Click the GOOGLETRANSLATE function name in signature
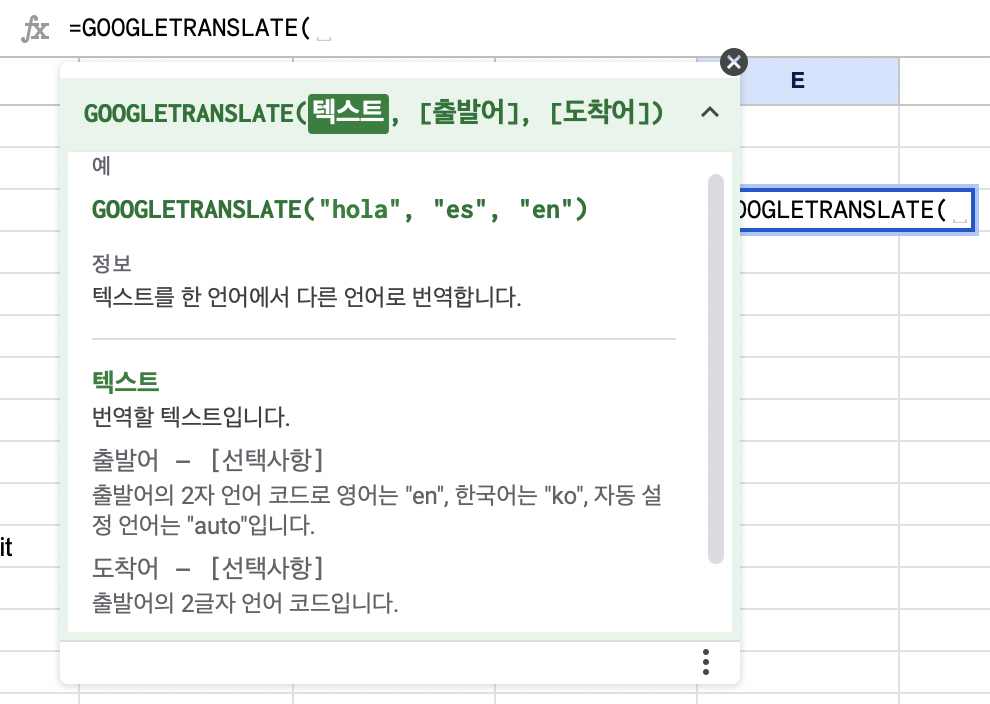This screenshot has width=990, height=704. point(189,114)
